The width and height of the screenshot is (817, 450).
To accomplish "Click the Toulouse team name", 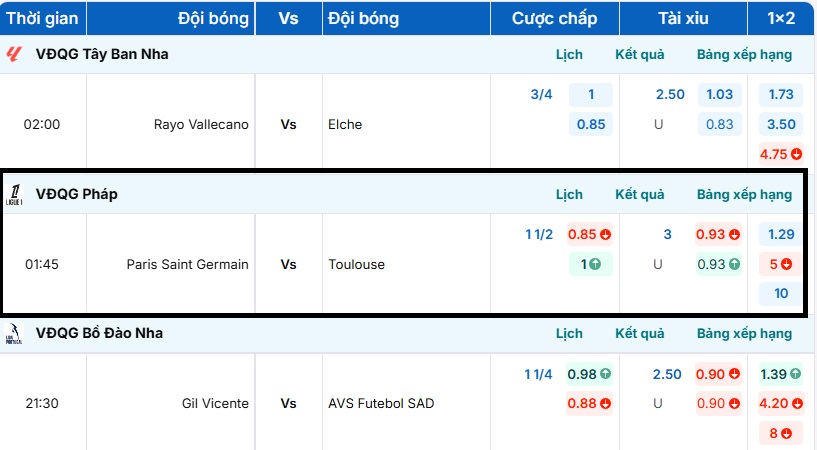I will pyautogui.click(x=358, y=265).
